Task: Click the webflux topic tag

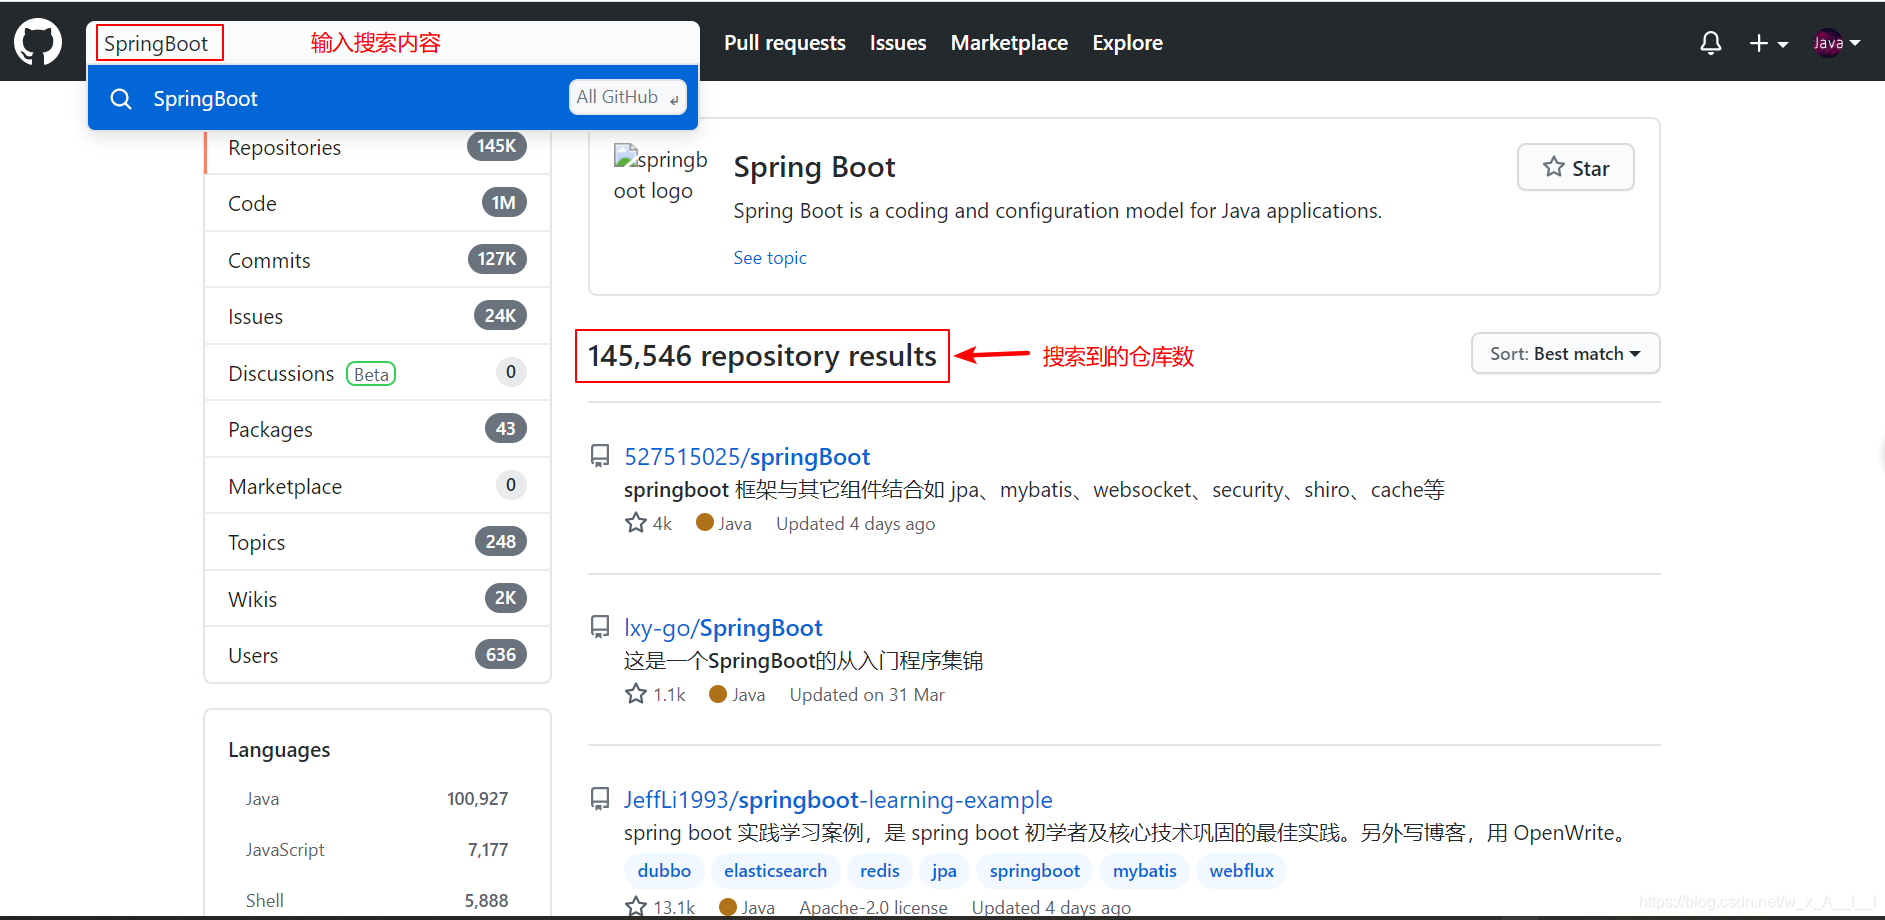Action: coord(1241,871)
